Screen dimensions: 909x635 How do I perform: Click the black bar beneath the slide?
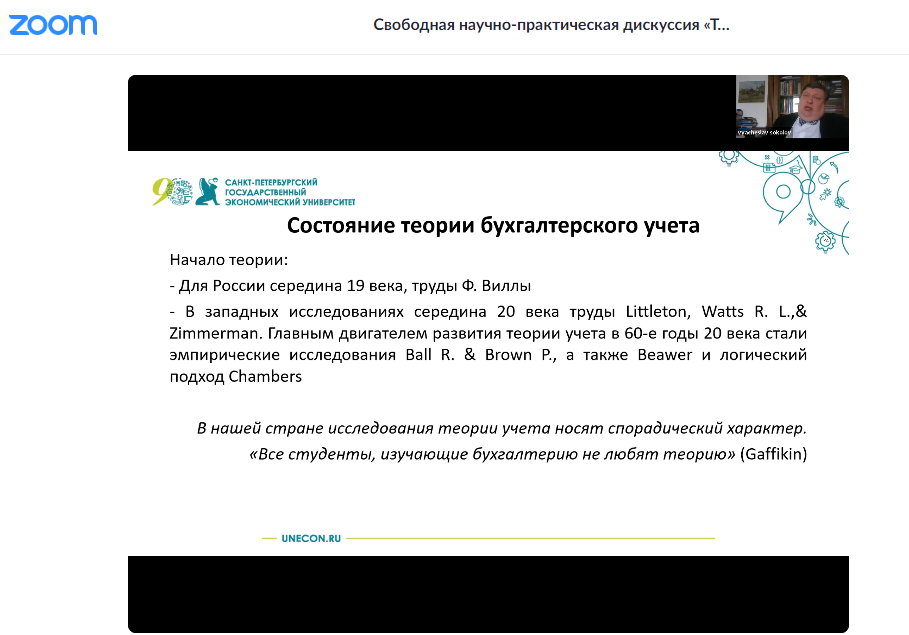(x=488, y=594)
